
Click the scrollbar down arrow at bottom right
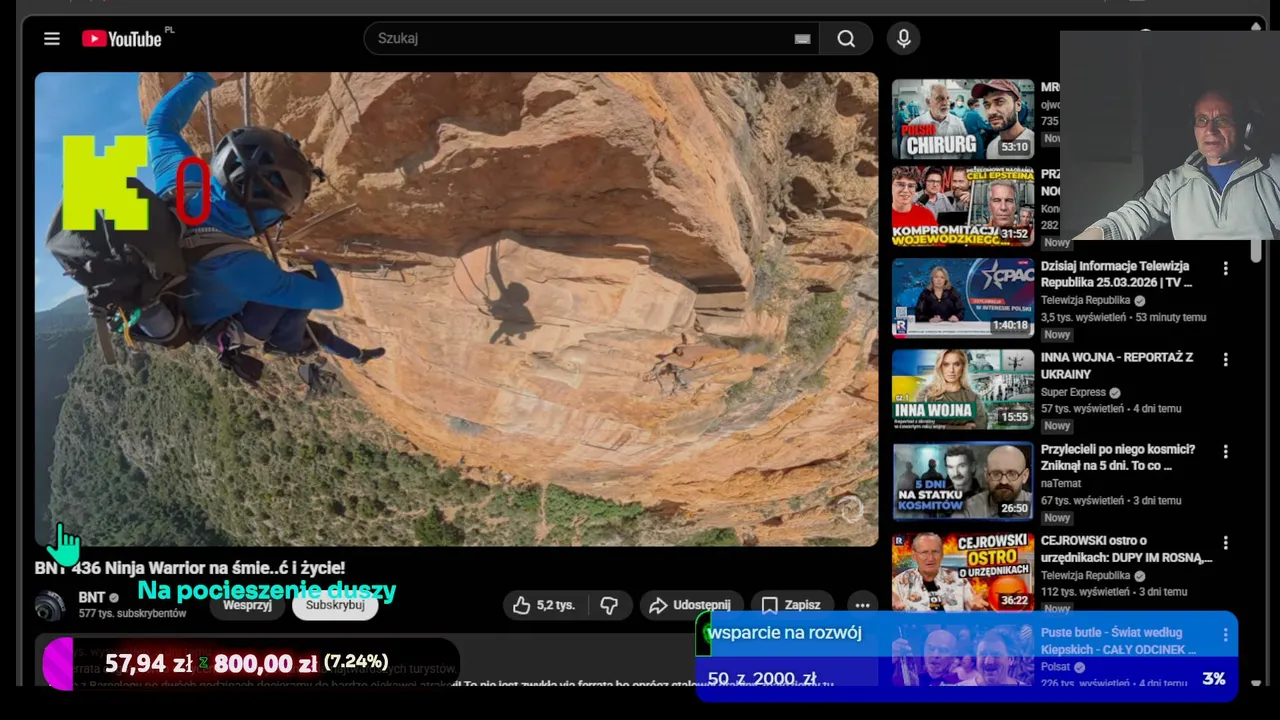click(1256, 684)
